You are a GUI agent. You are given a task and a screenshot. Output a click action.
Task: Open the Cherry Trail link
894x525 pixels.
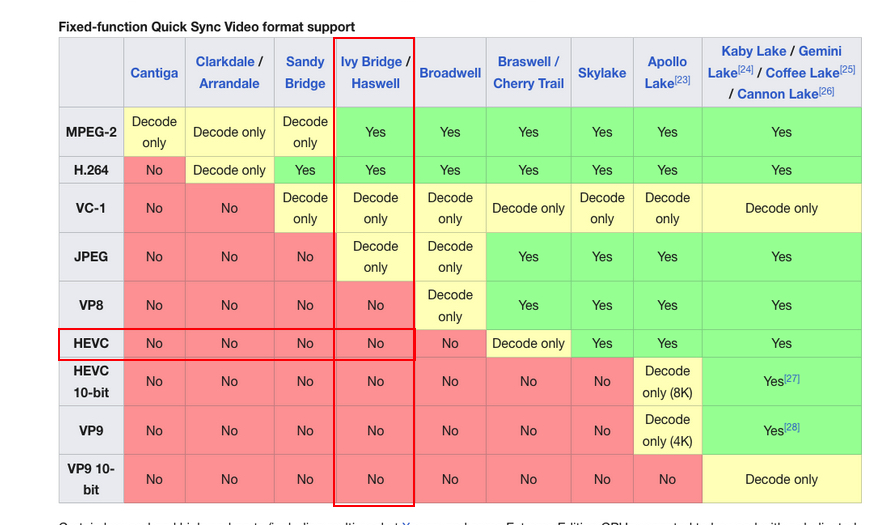(528, 84)
